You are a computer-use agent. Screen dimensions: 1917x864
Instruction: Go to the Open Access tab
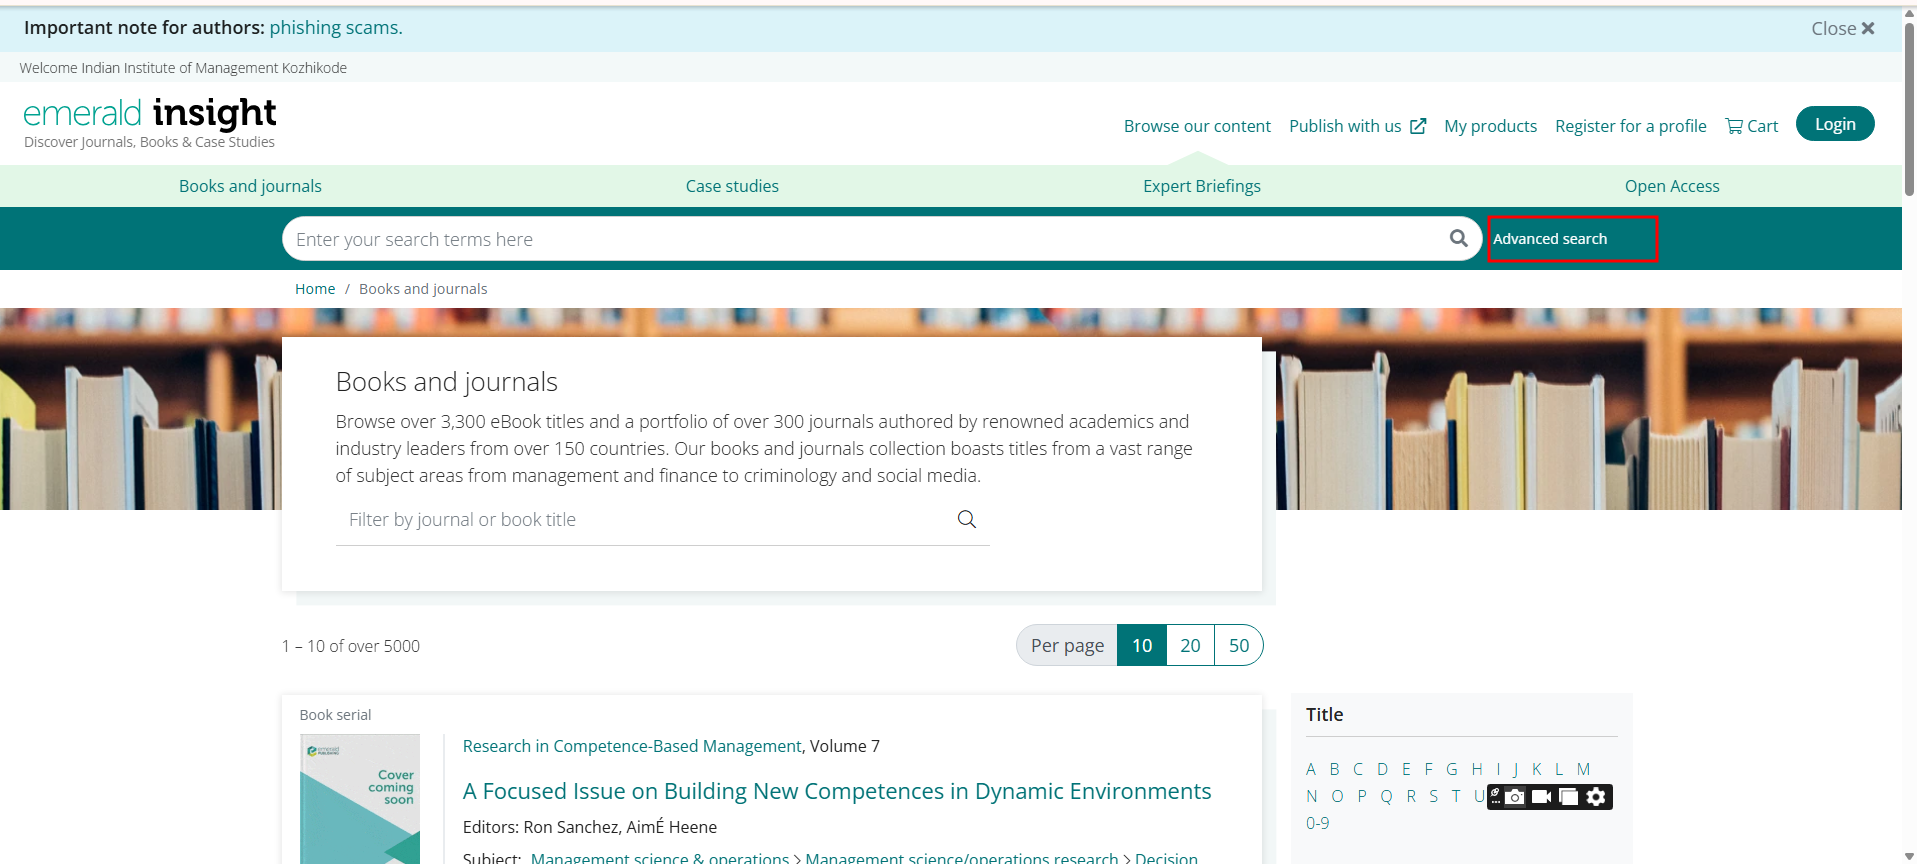[x=1671, y=186]
